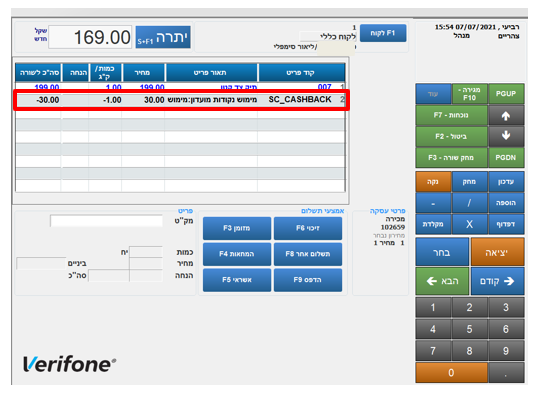Click the F6 זיכוי credit note button
This screenshot has width=540, height=393.
tap(308, 228)
